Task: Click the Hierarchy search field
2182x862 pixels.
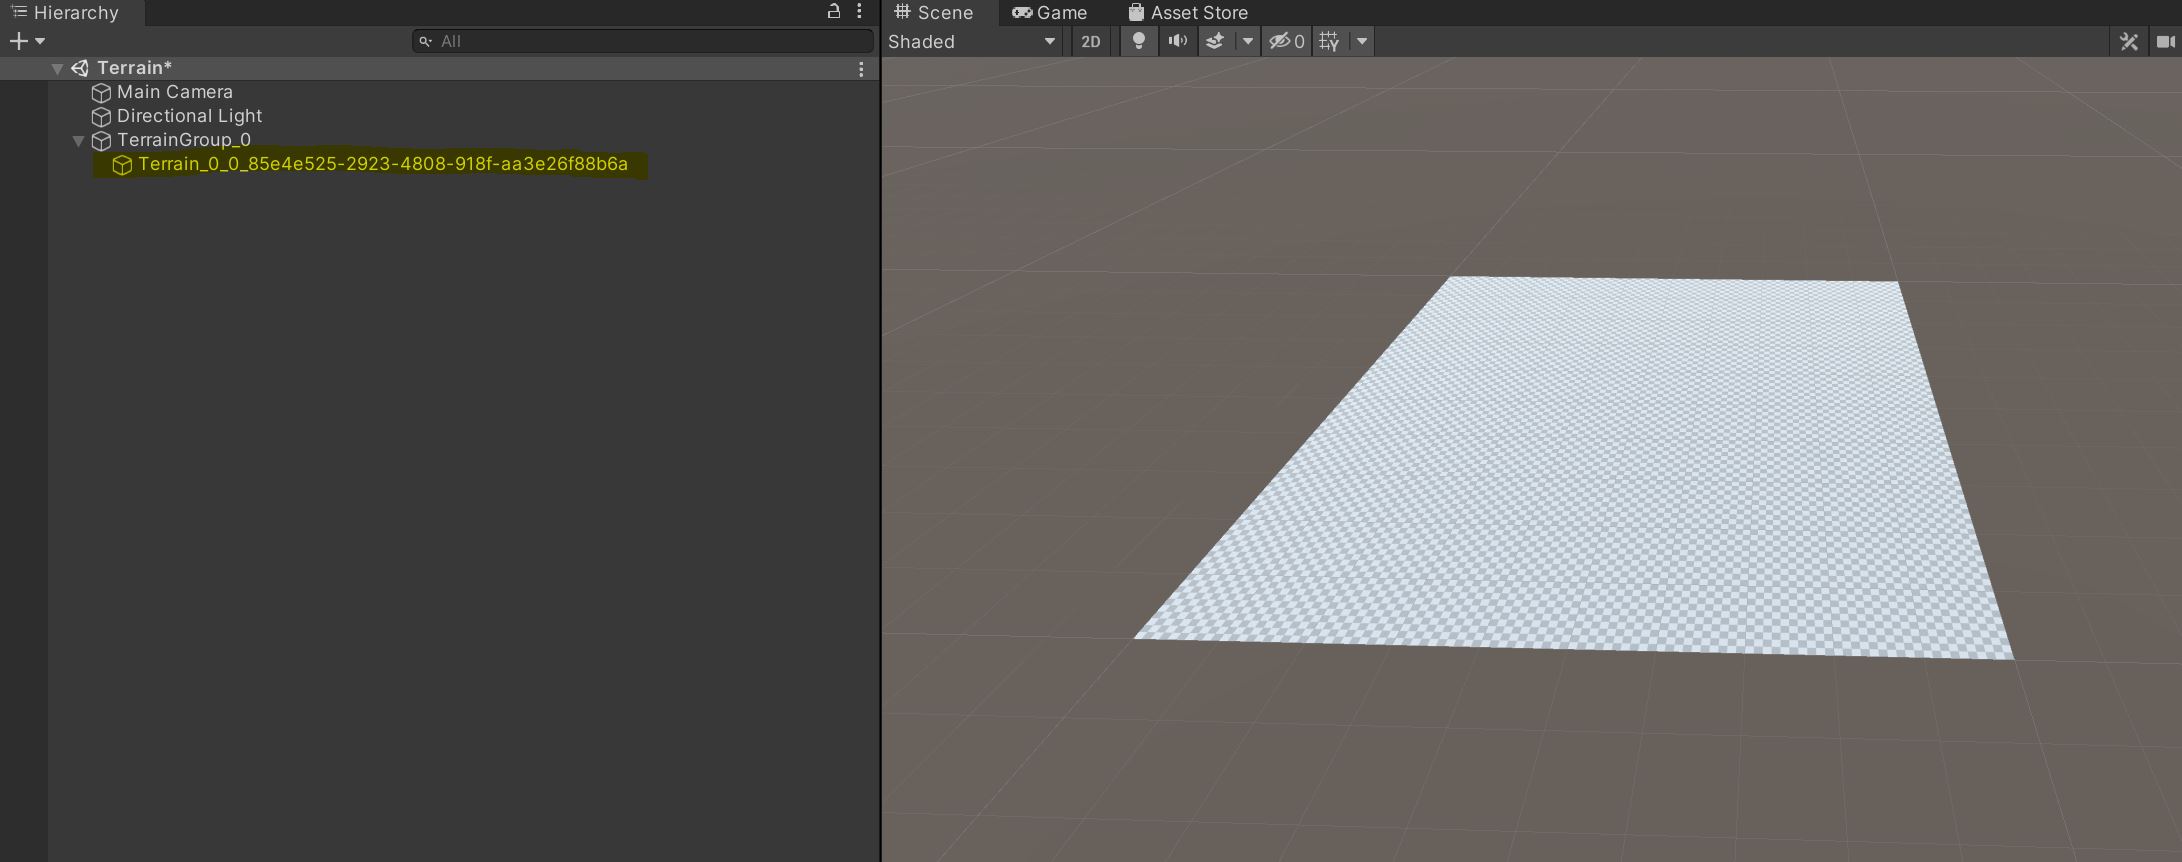Action: 643,41
